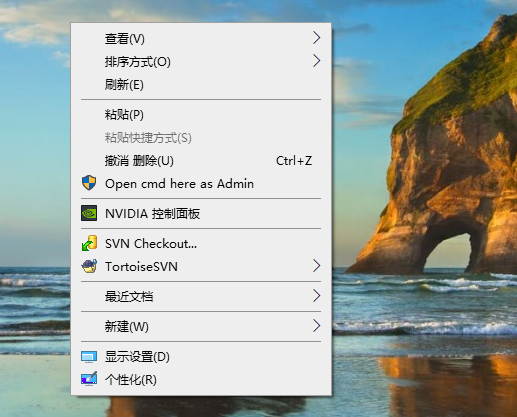The height and width of the screenshot is (417, 517).
Task: Click the TortoiseSVN tortoise icon
Action: [89, 266]
